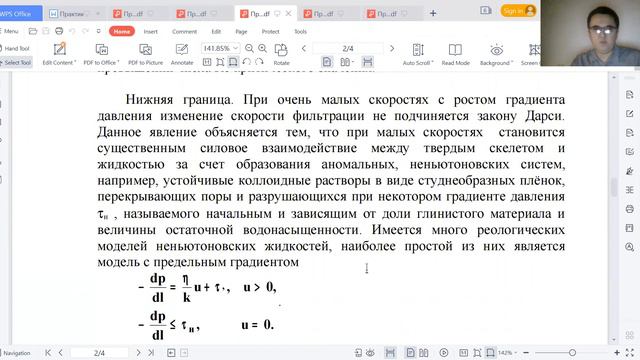This screenshot has height=360, width=640.
Task: Go to next page in status bar
Action: (138, 353)
